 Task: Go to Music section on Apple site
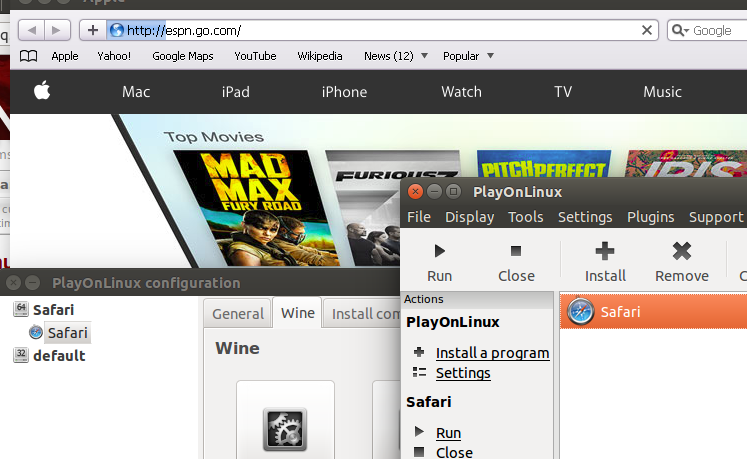(662, 92)
